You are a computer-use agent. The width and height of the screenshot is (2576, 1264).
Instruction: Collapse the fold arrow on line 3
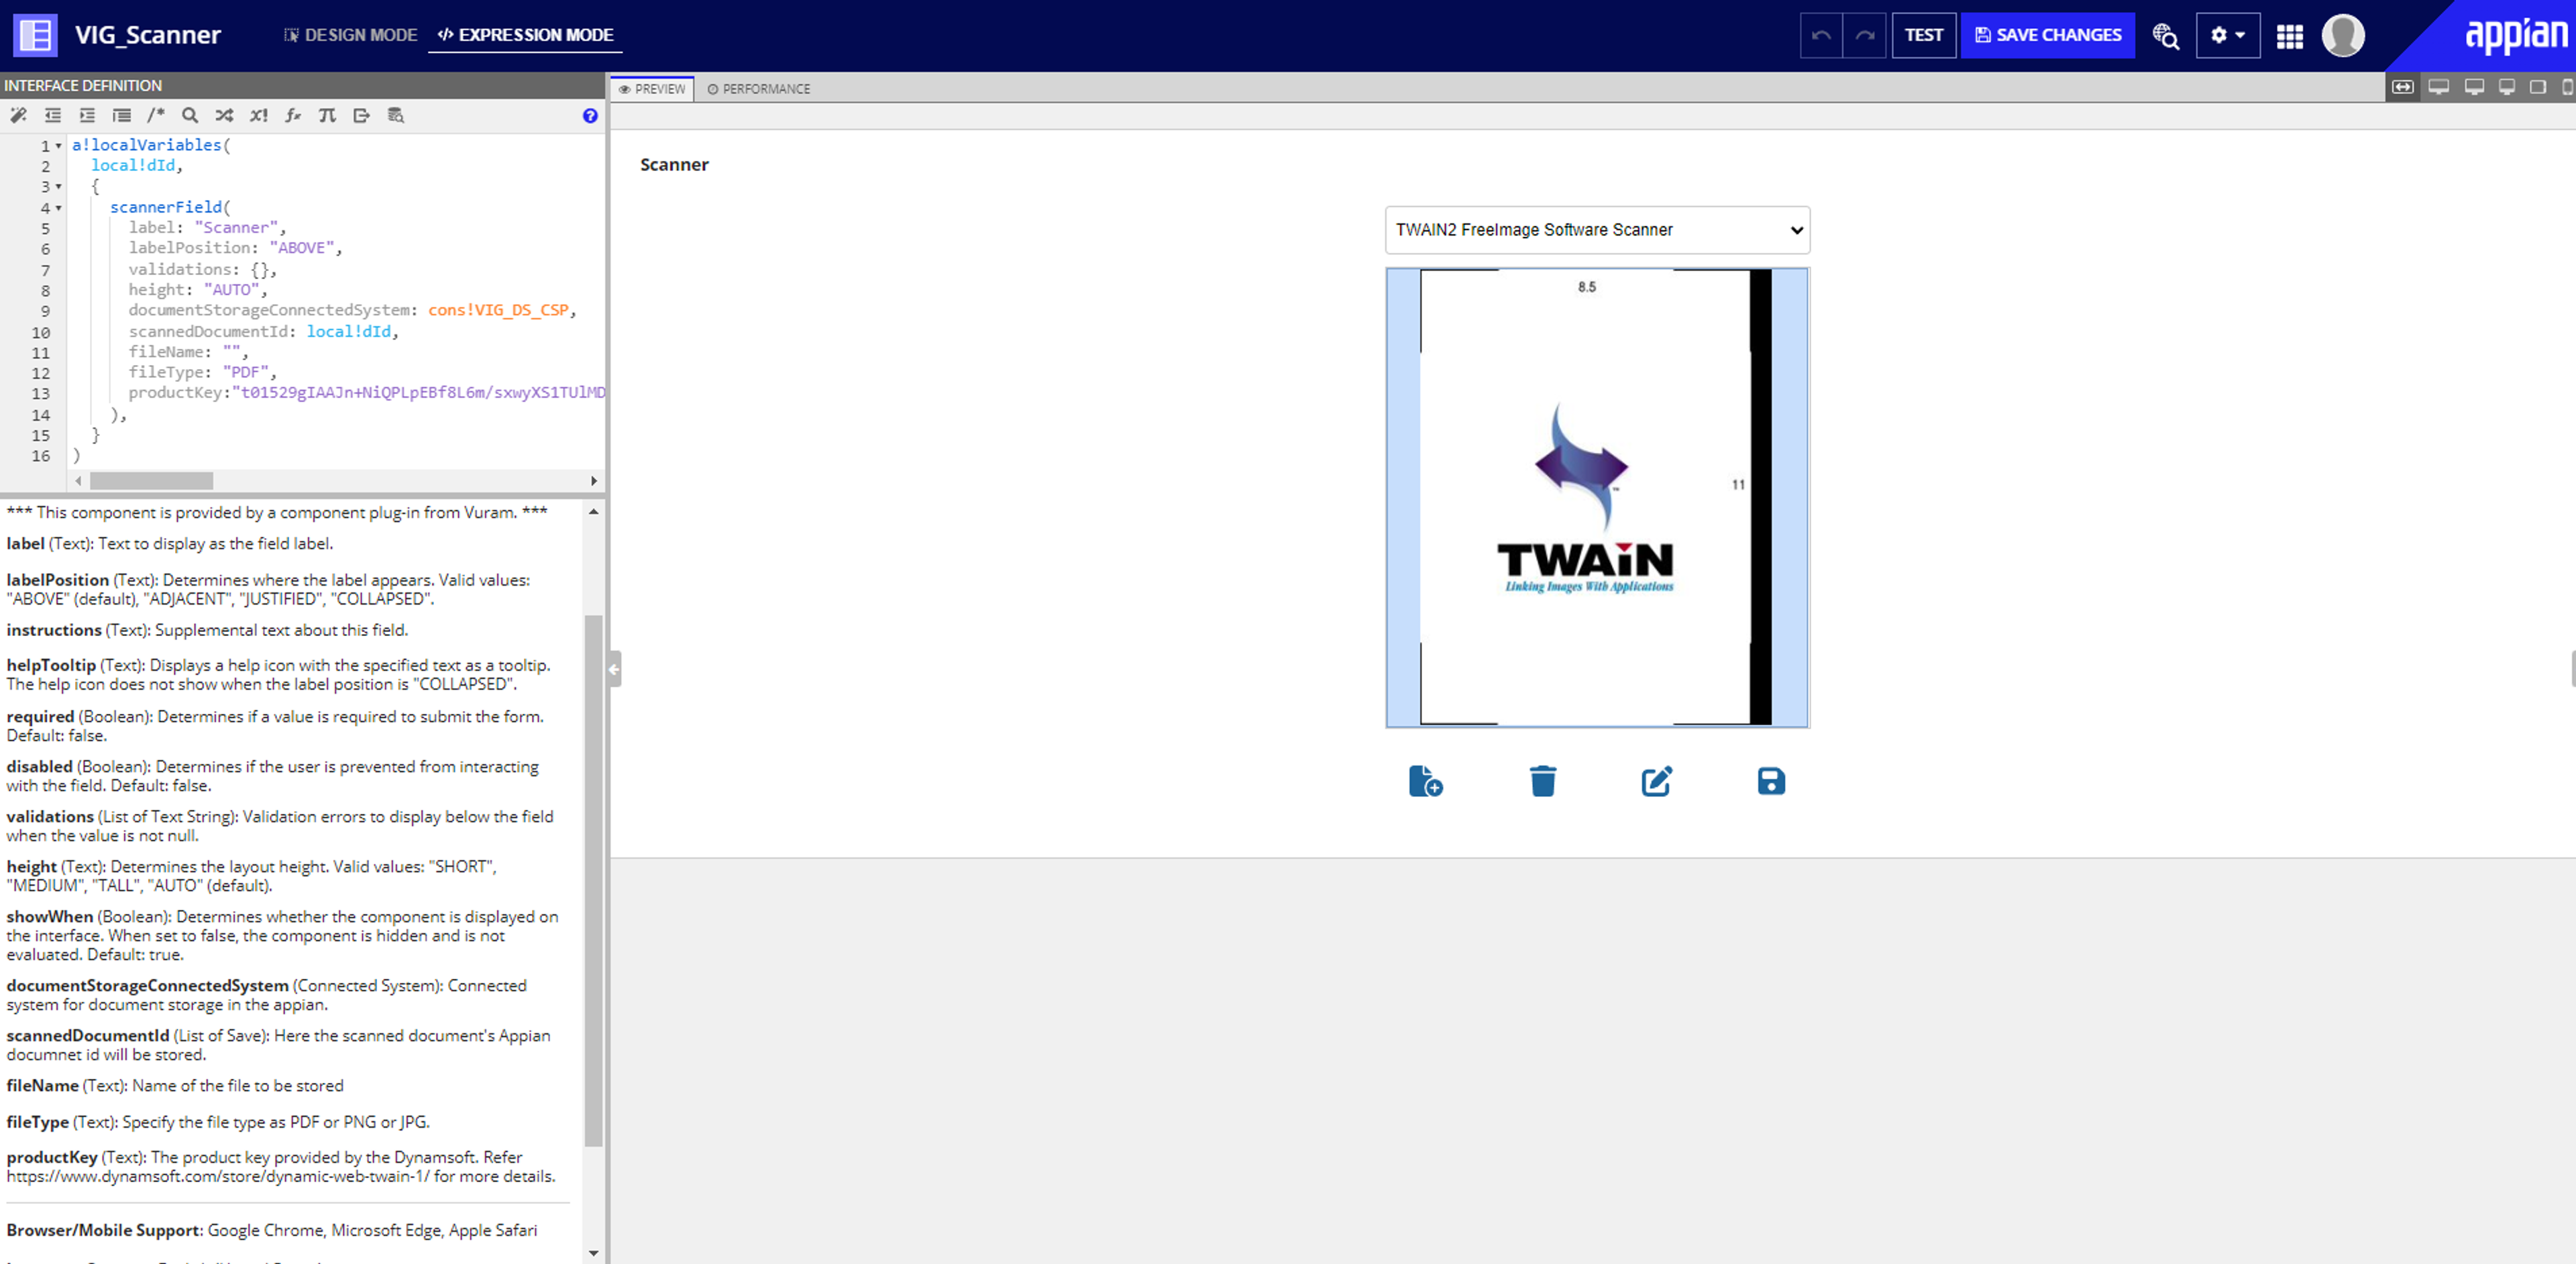(59, 187)
